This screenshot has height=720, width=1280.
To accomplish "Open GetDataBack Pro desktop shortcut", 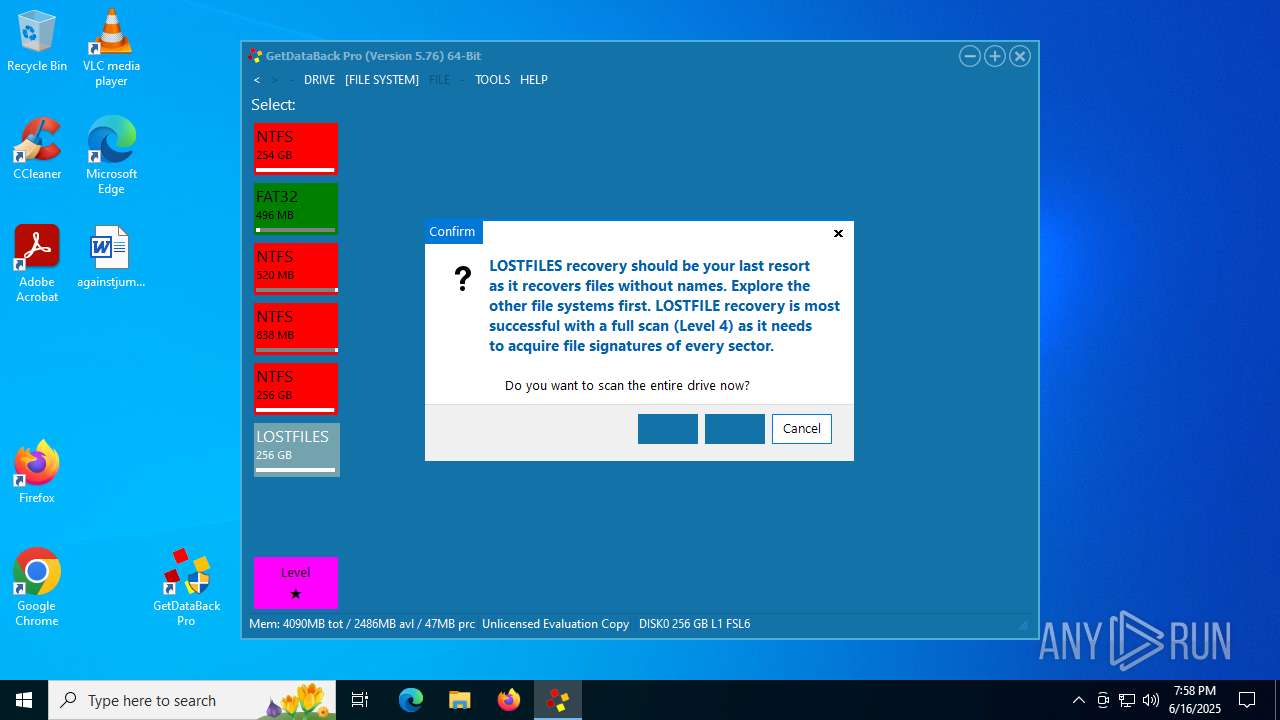I will pos(186,587).
